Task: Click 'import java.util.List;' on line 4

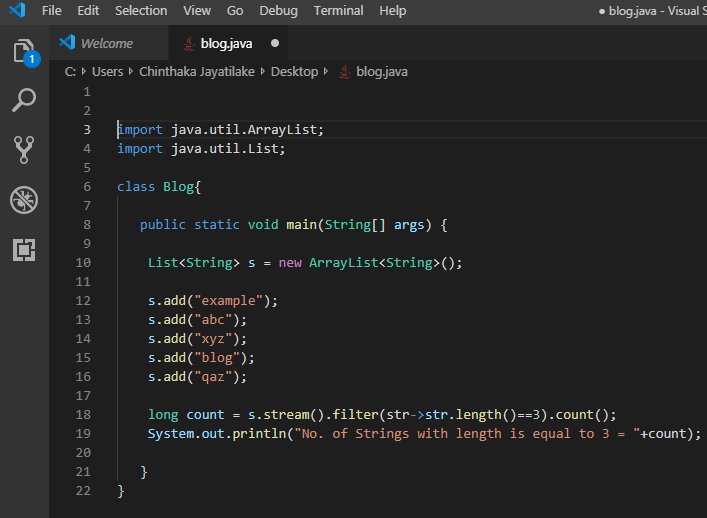Action: (x=201, y=149)
